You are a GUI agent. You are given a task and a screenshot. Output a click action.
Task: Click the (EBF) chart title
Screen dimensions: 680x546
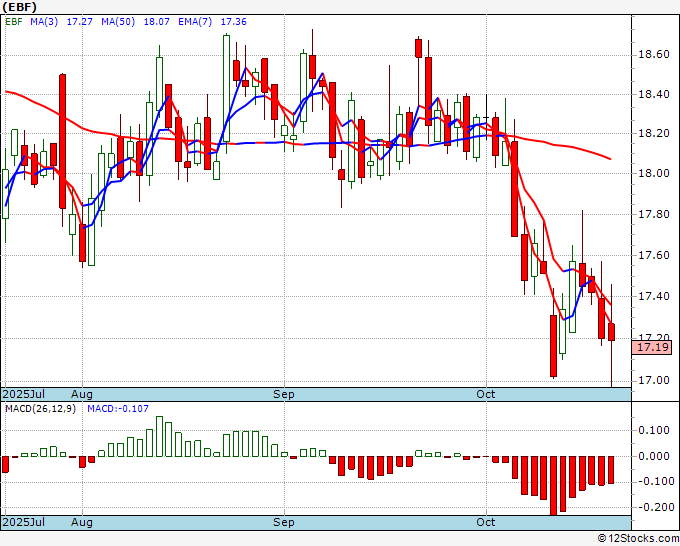tap(20, 7)
